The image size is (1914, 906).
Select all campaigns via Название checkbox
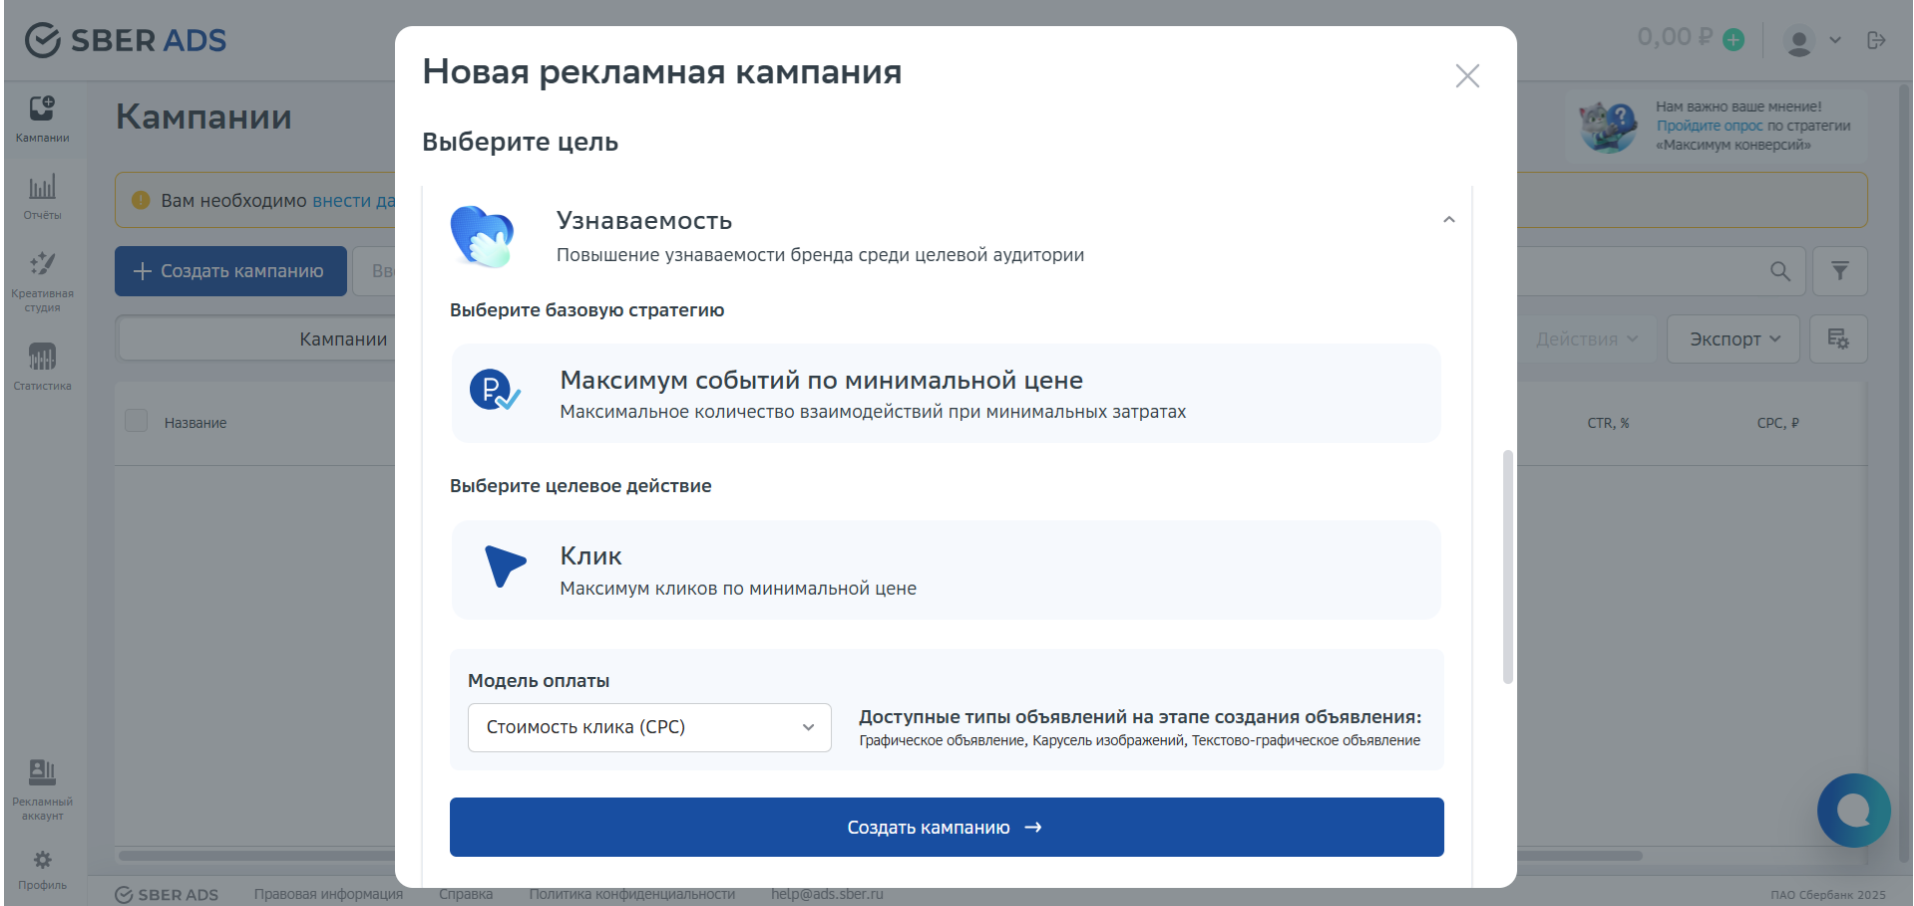[x=136, y=421]
